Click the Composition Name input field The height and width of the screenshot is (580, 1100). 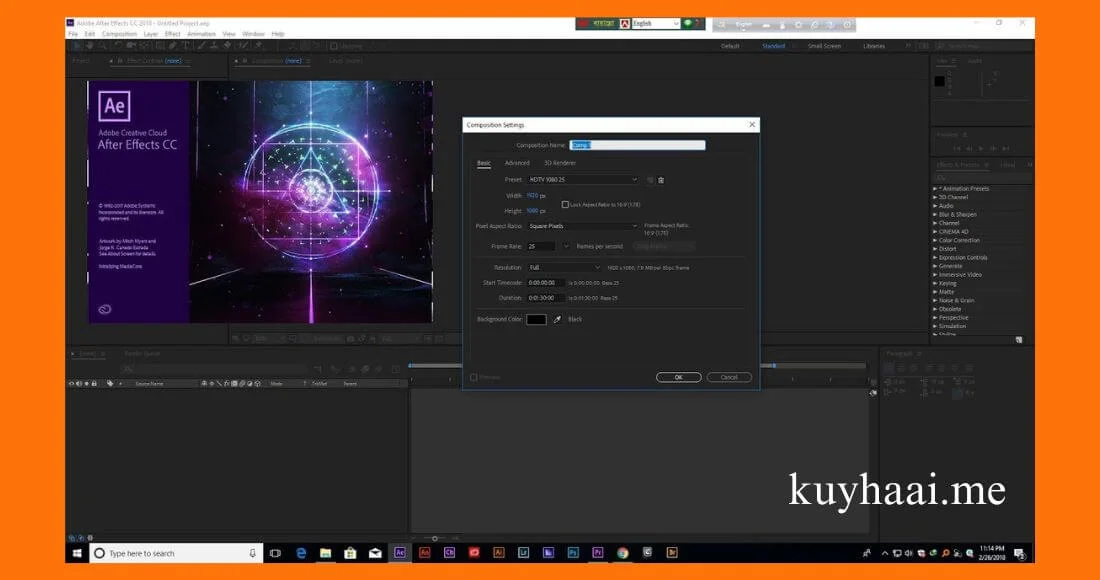(637, 145)
